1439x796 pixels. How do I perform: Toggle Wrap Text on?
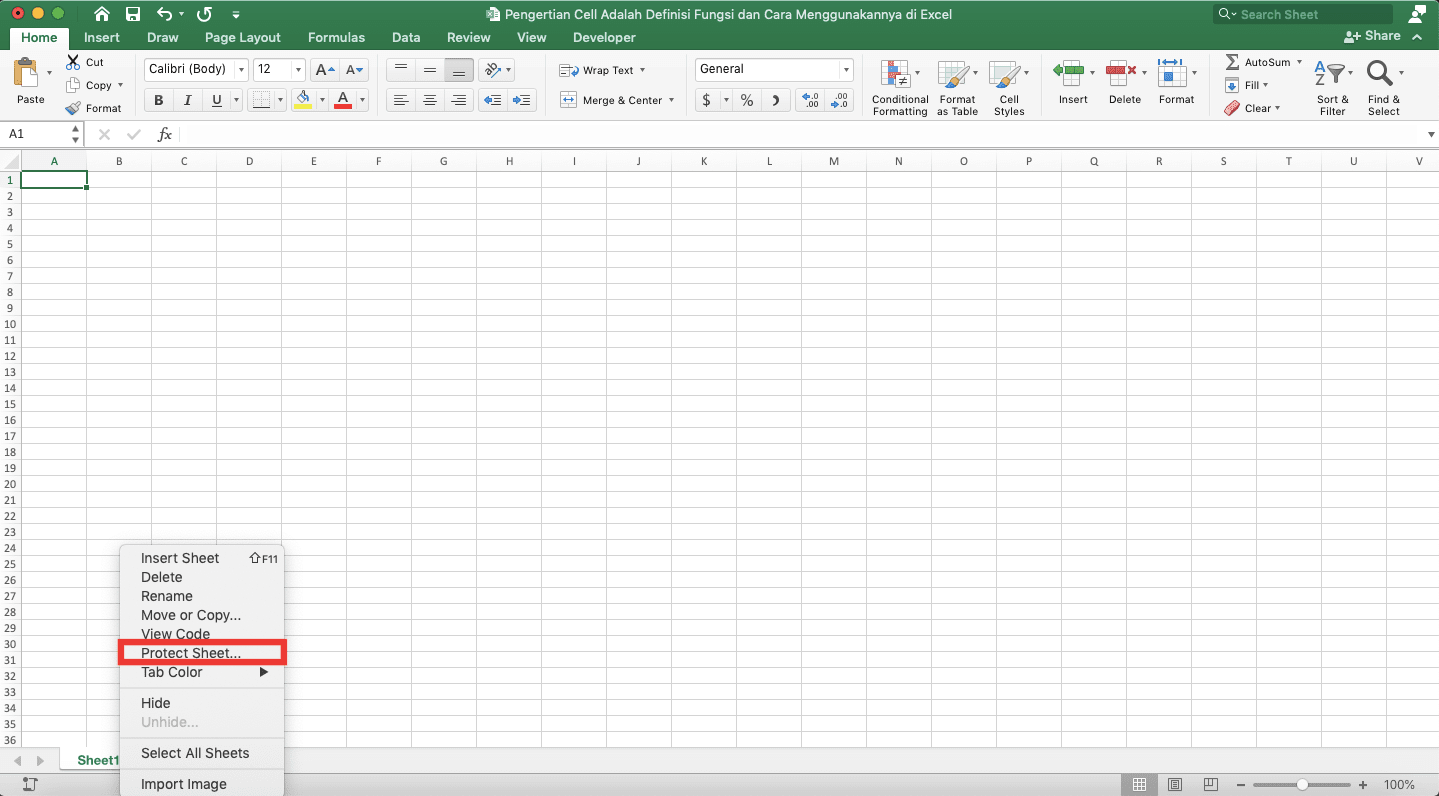[602, 70]
